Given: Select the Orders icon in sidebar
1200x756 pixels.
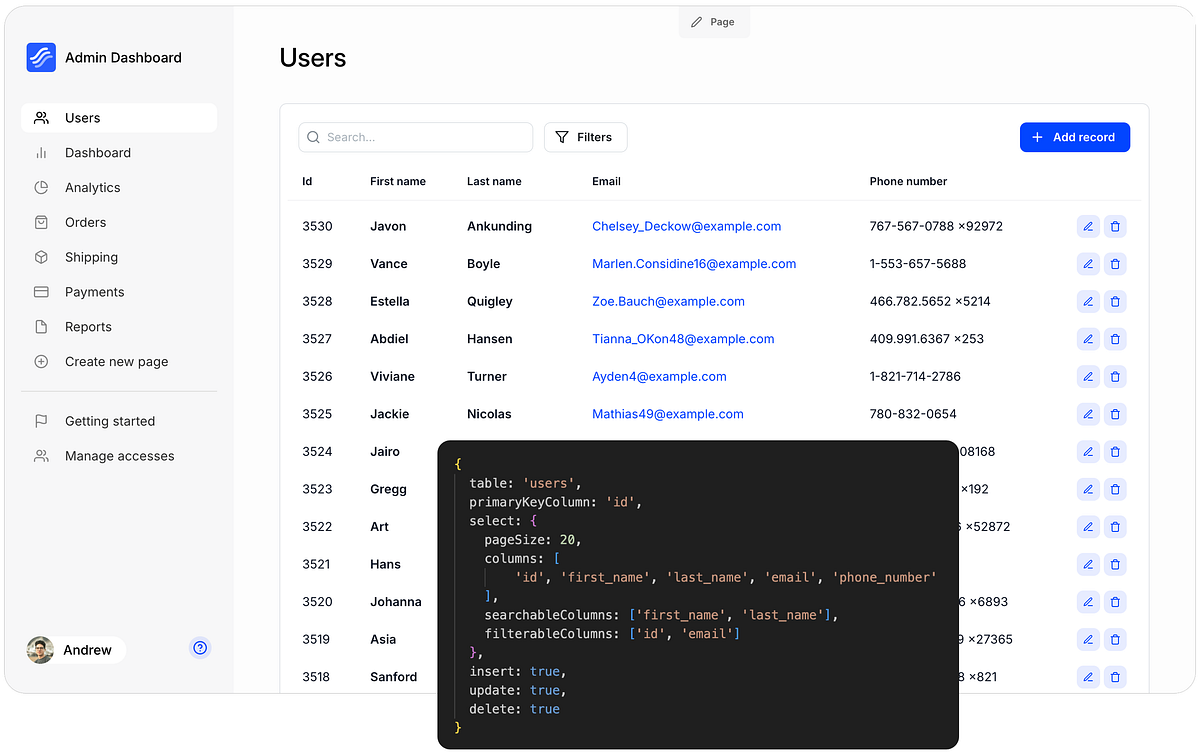Looking at the screenshot, I should click(x=41, y=222).
